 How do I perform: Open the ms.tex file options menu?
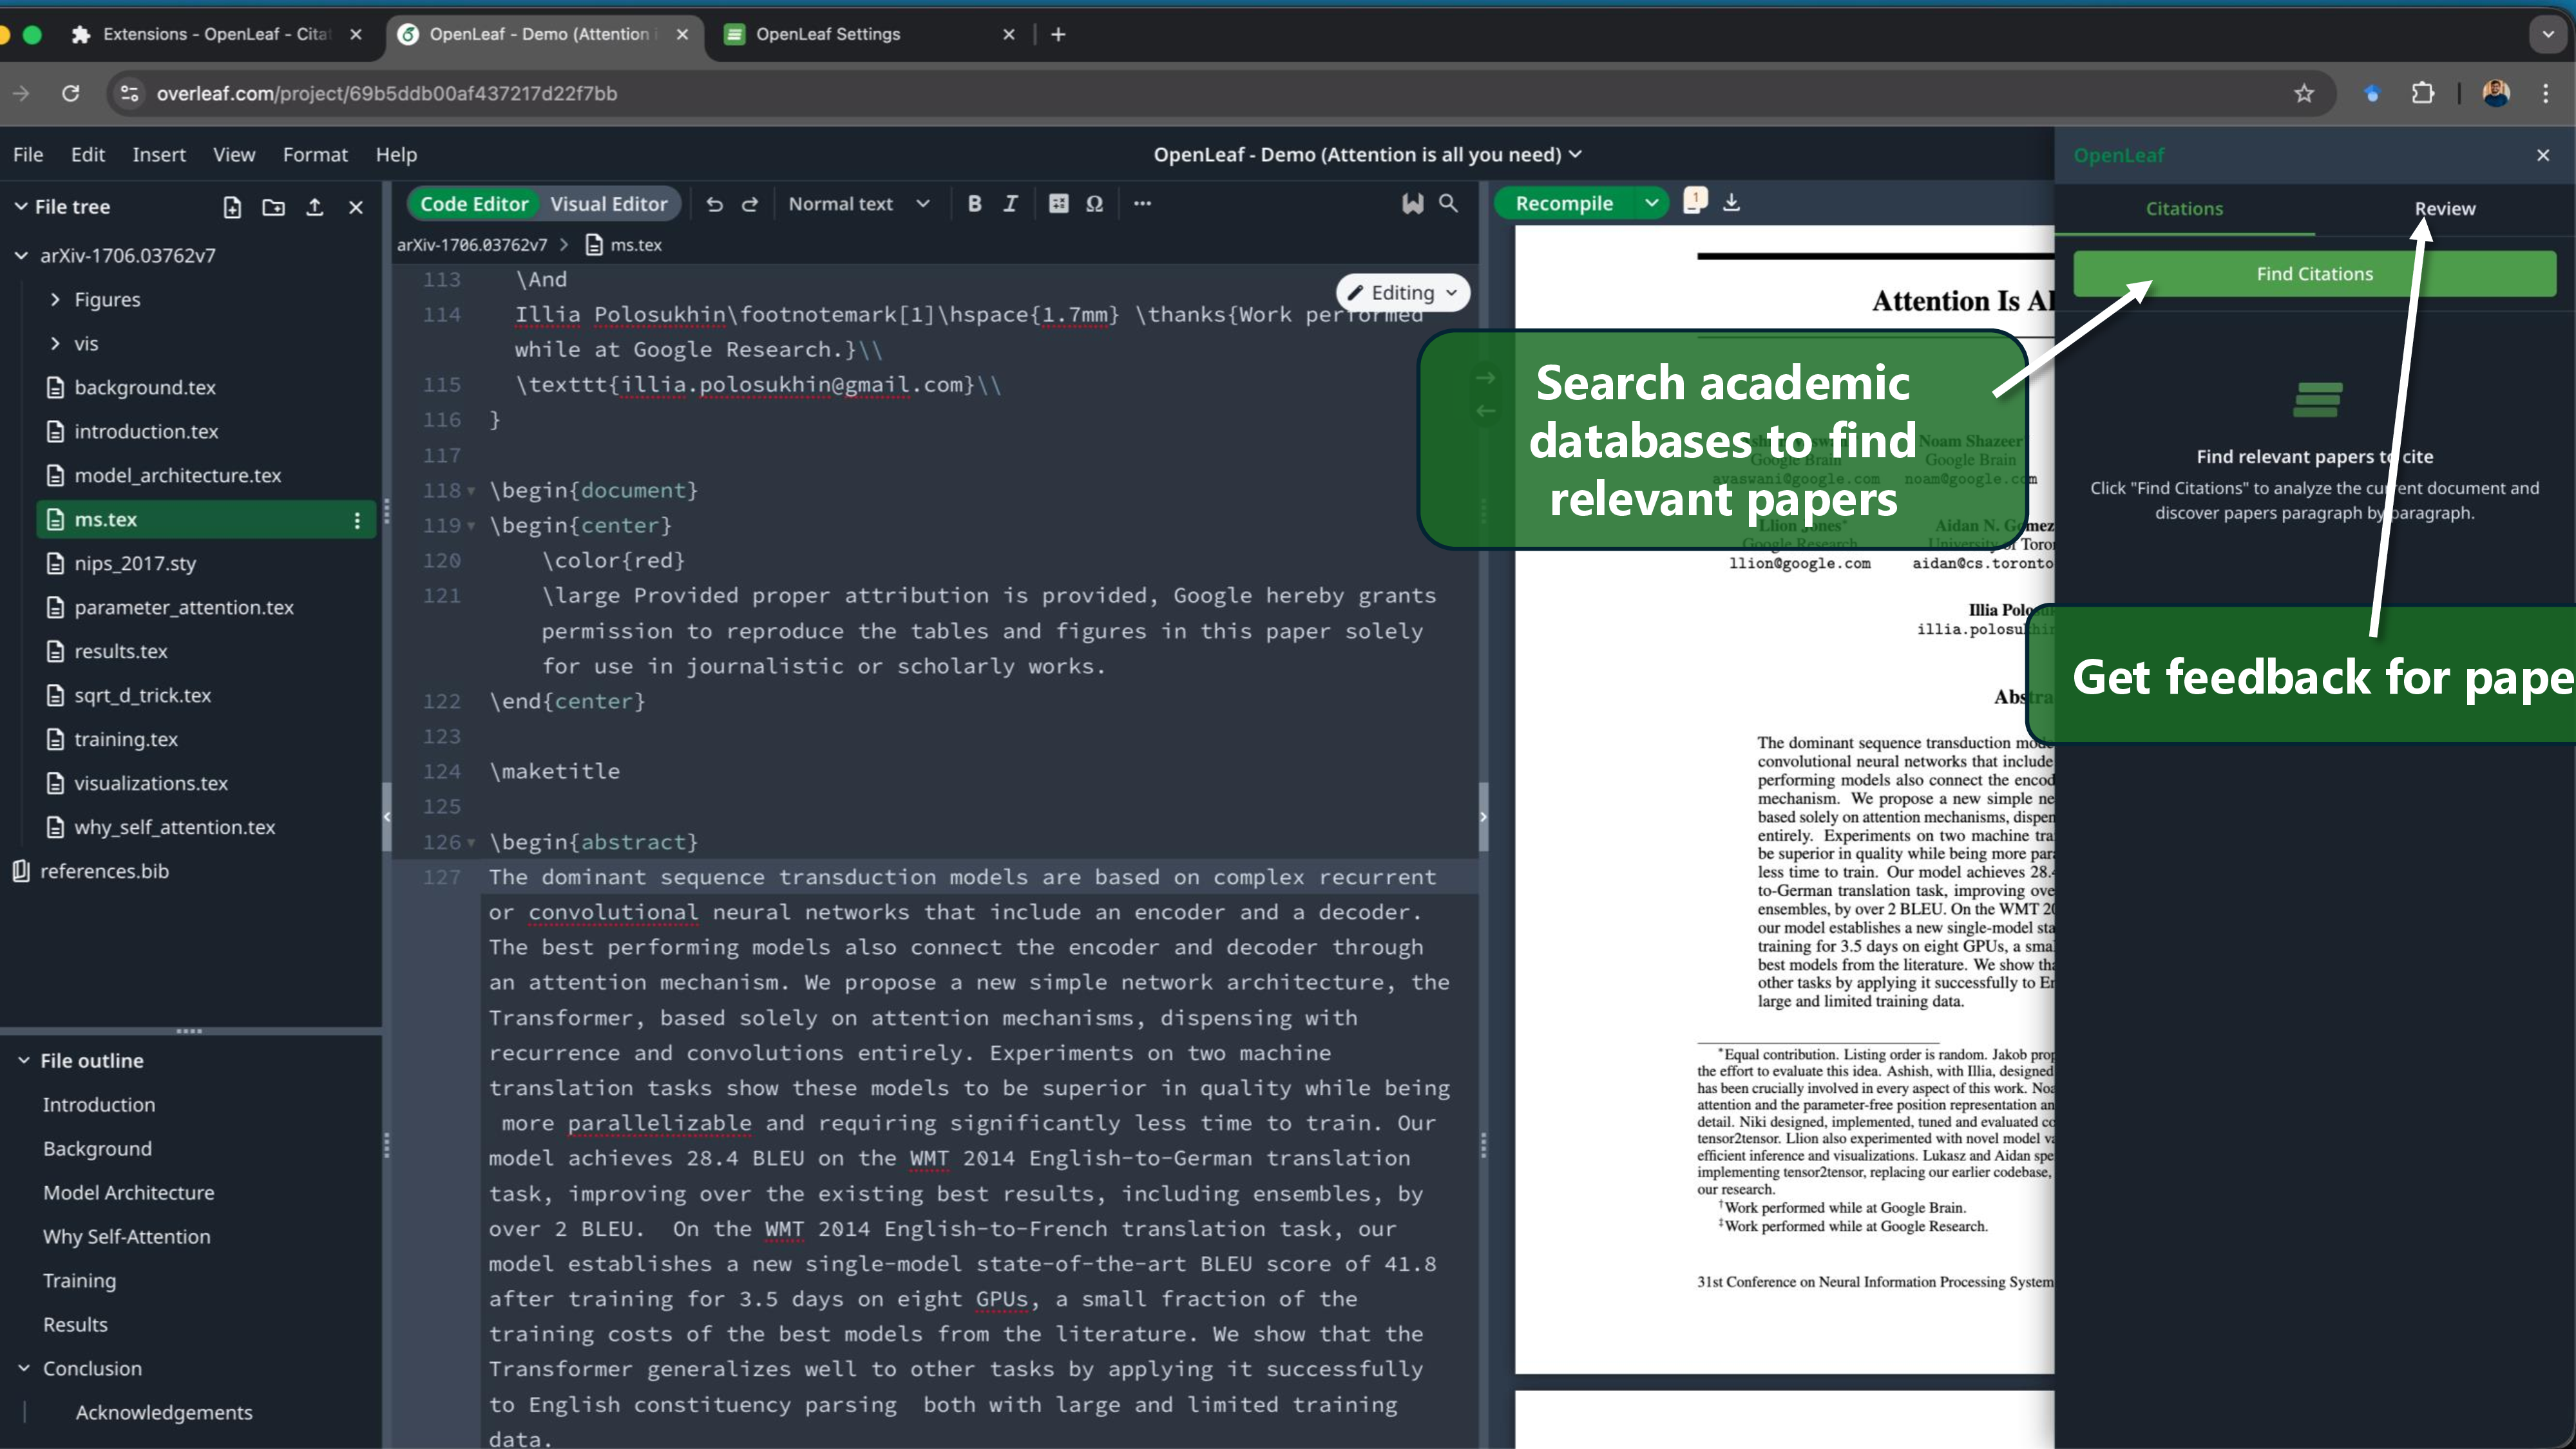pyautogui.click(x=357, y=520)
